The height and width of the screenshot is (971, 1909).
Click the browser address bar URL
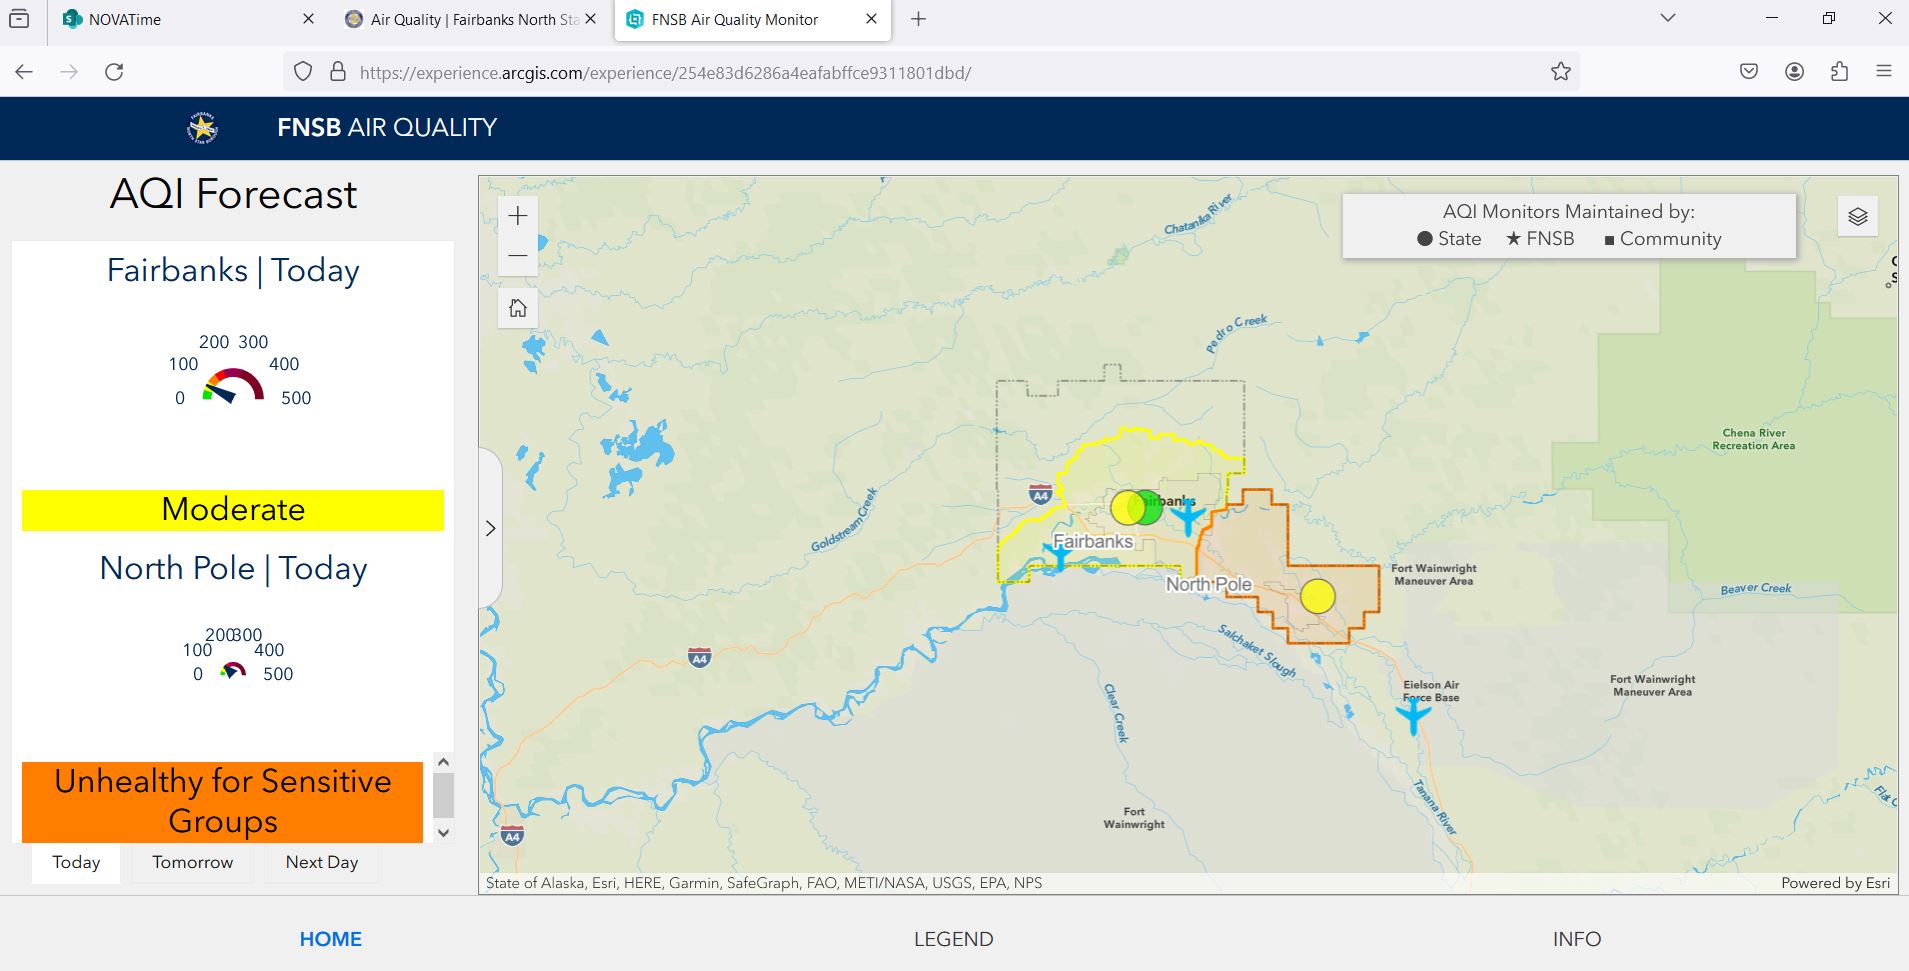665,72
